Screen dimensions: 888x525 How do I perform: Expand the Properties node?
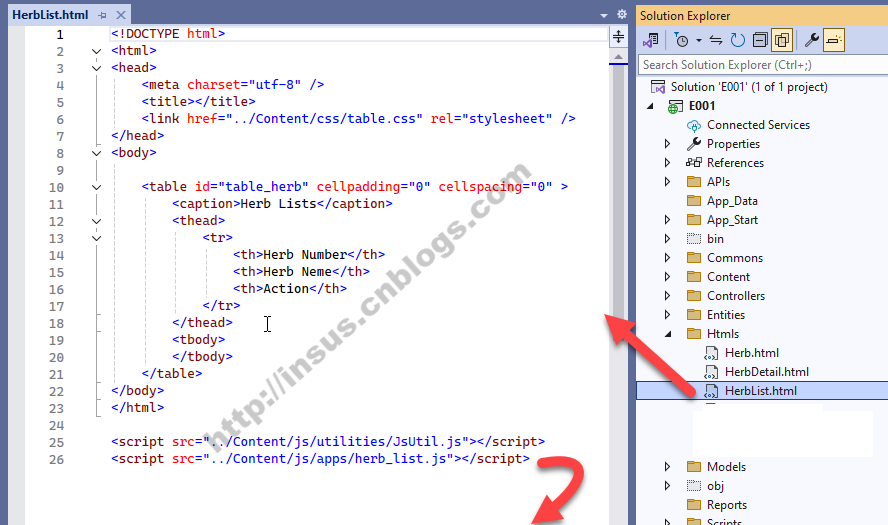(x=668, y=144)
